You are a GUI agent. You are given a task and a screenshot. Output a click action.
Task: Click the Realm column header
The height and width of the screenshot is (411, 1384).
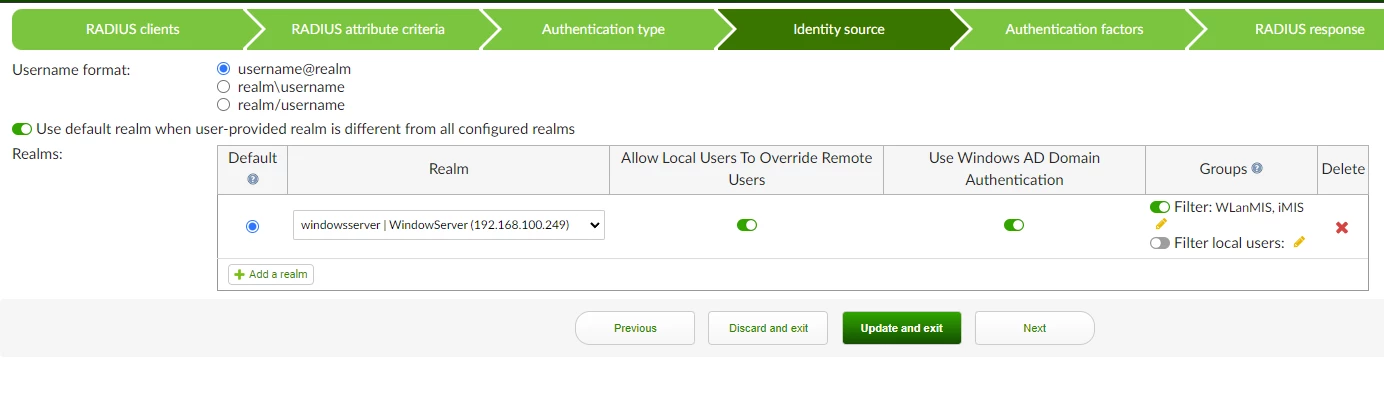click(449, 169)
